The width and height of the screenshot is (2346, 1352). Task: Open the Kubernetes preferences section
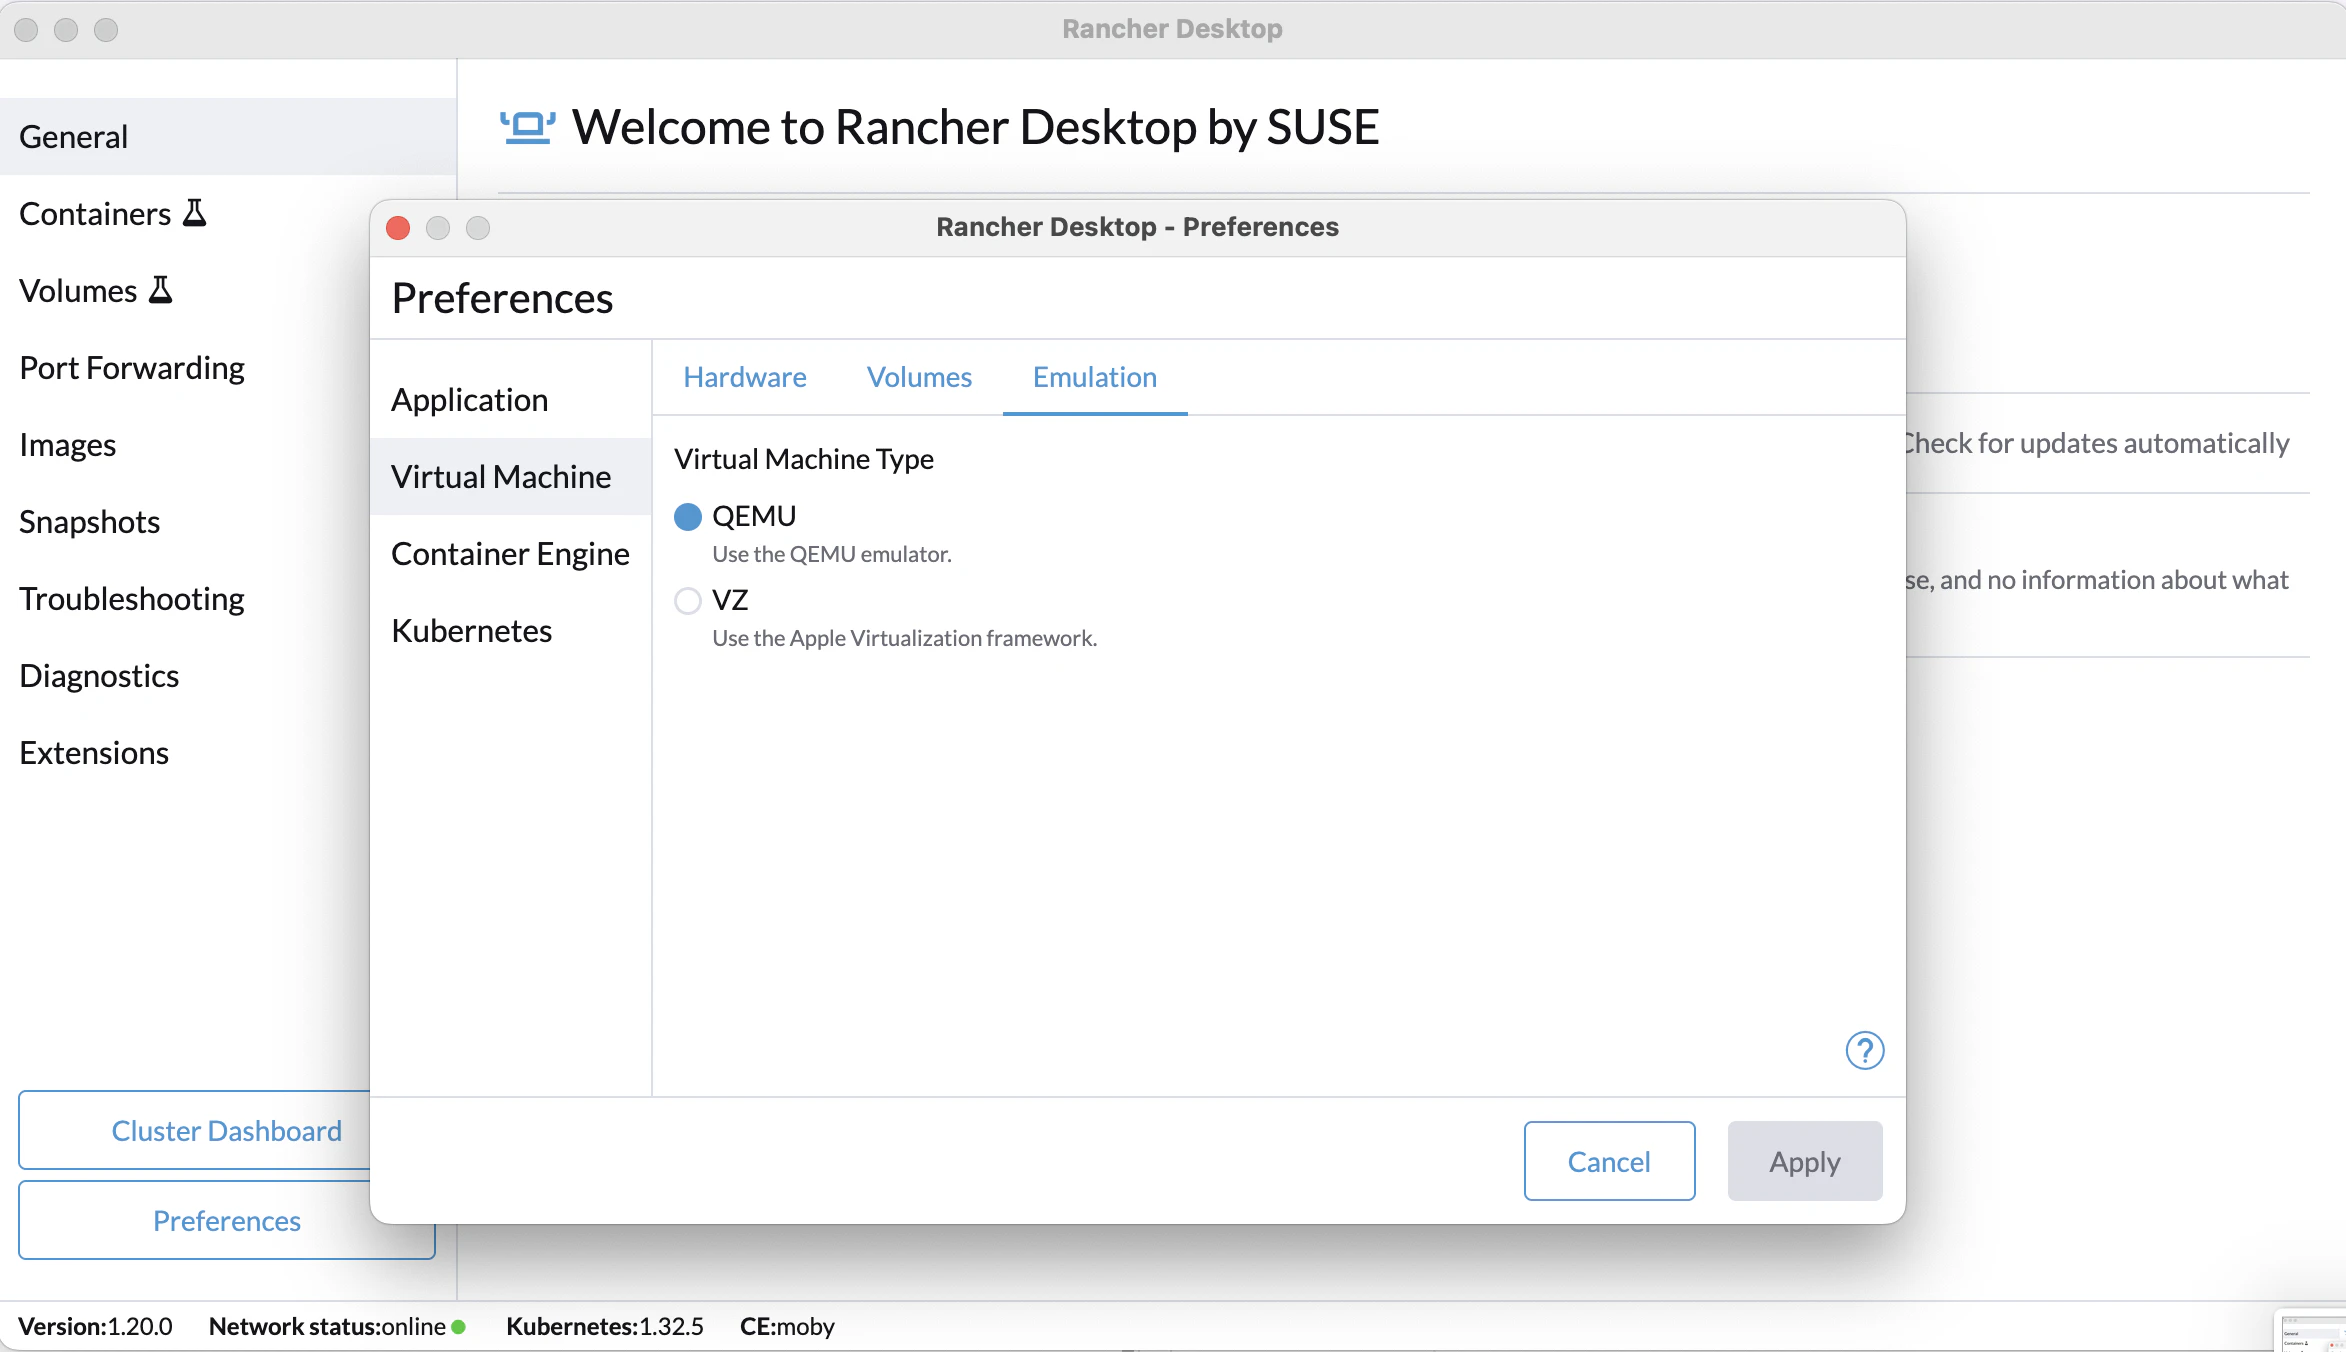[x=511, y=631]
